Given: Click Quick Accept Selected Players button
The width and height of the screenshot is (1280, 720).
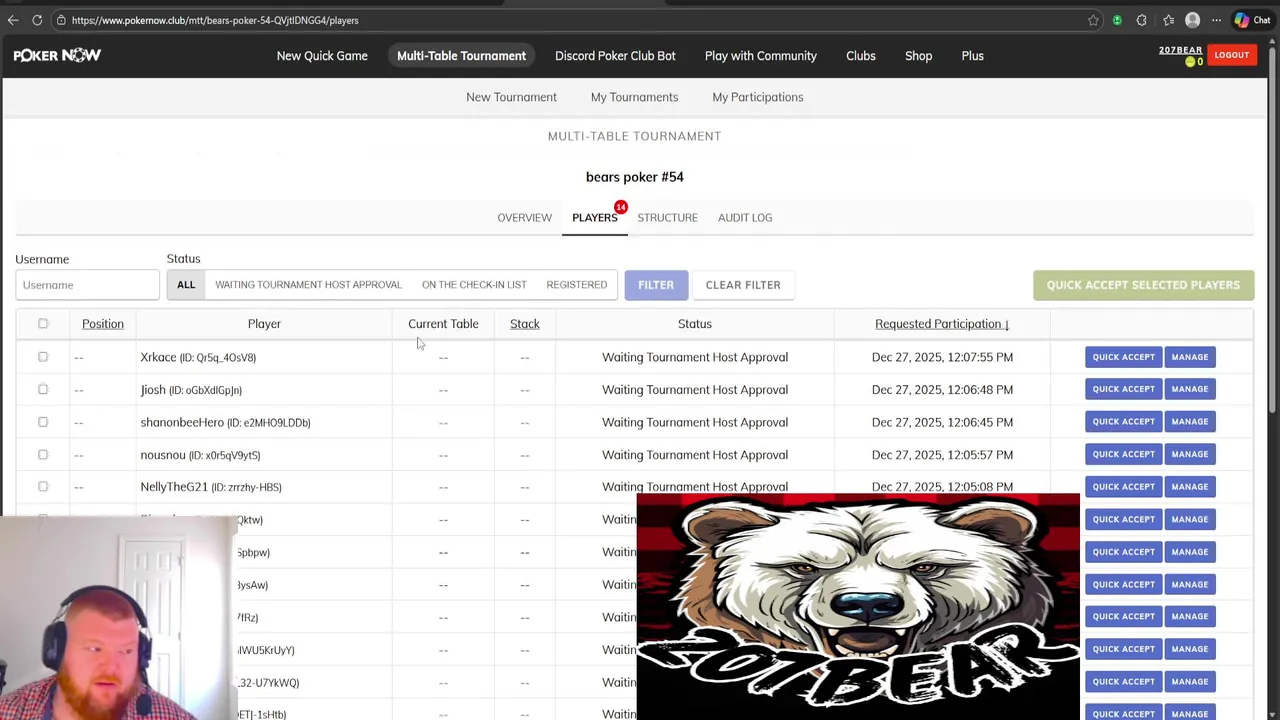Looking at the screenshot, I should pyautogui.click(x=1143, y=285).
